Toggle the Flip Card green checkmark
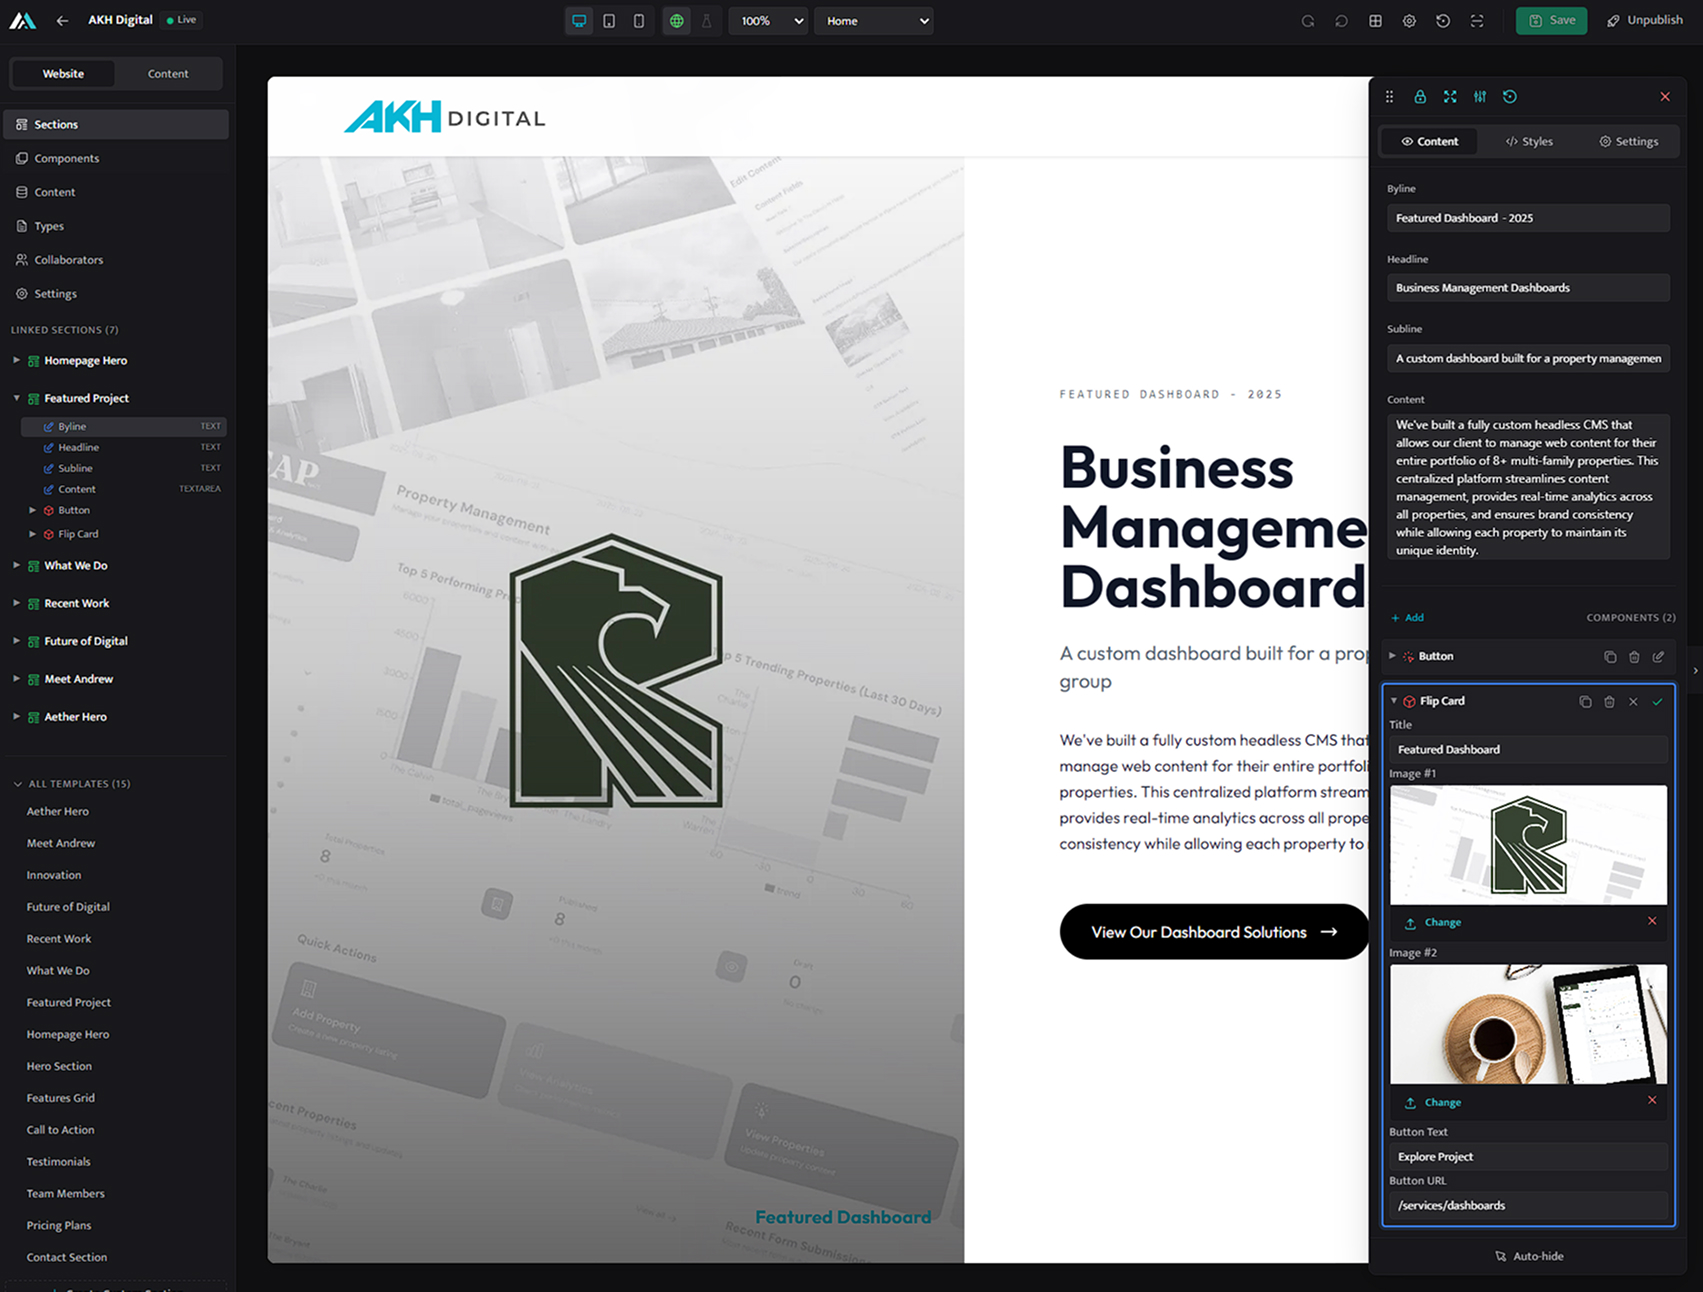The image size is (1703, 1292). point(1658,701)
